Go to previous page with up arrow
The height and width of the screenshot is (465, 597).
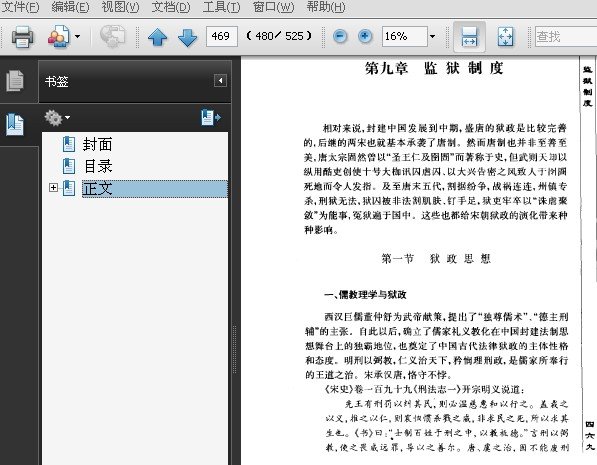pyautogui.click(x=158, y=37)
